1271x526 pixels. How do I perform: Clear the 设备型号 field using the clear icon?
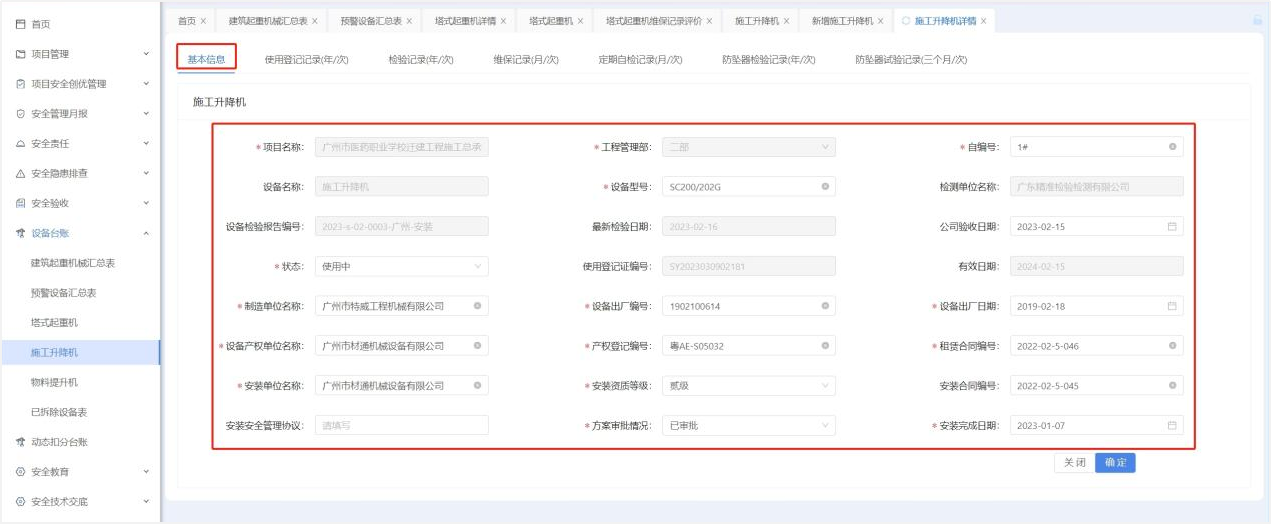point(825,187)
